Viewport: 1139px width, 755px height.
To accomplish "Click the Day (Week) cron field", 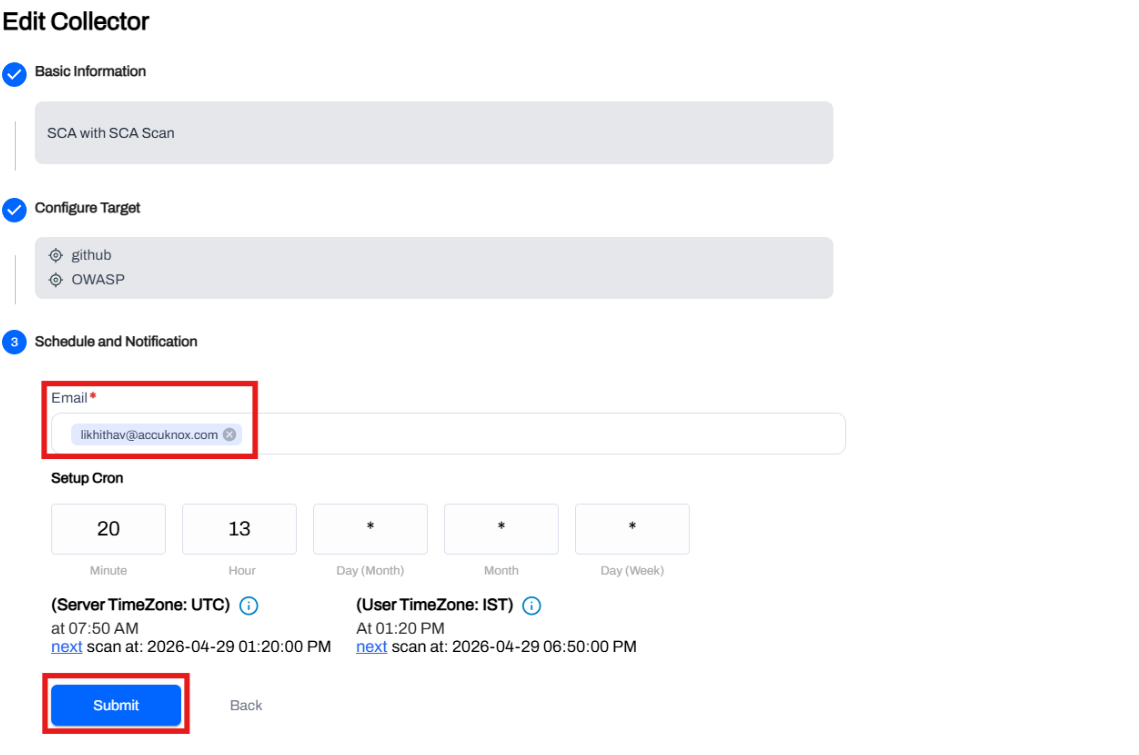I will coord(632,529).
